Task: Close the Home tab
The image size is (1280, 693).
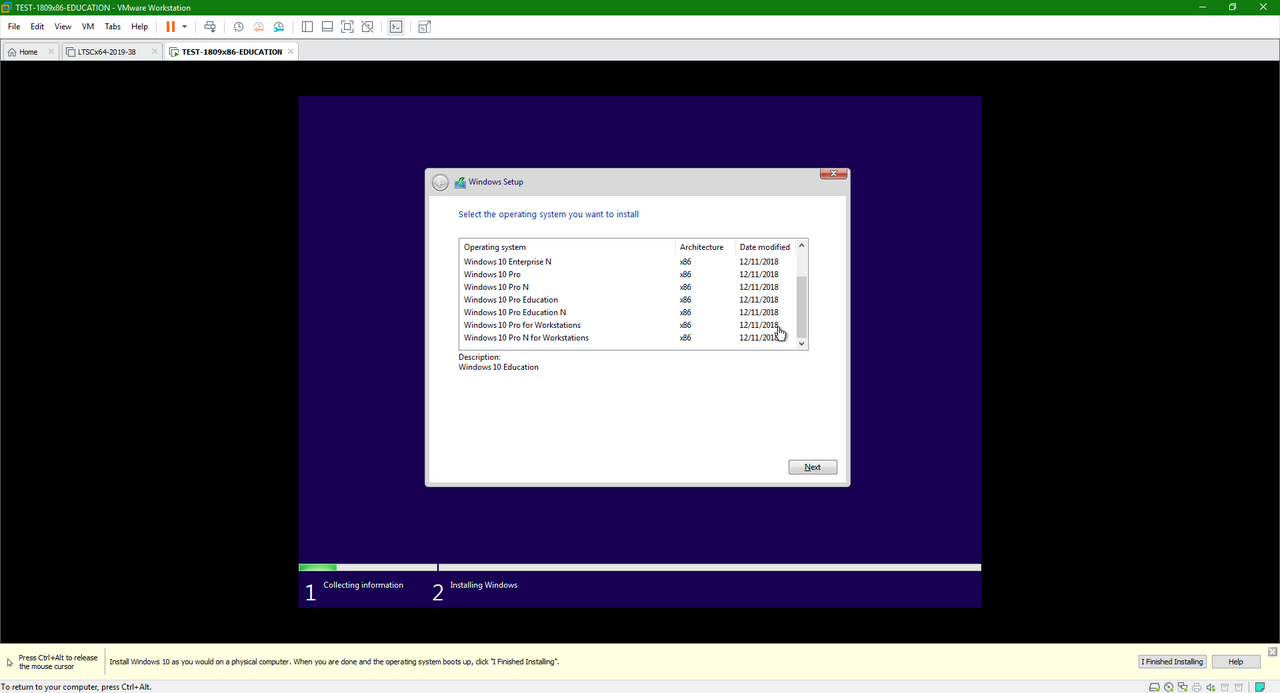Action: [51, 51]
